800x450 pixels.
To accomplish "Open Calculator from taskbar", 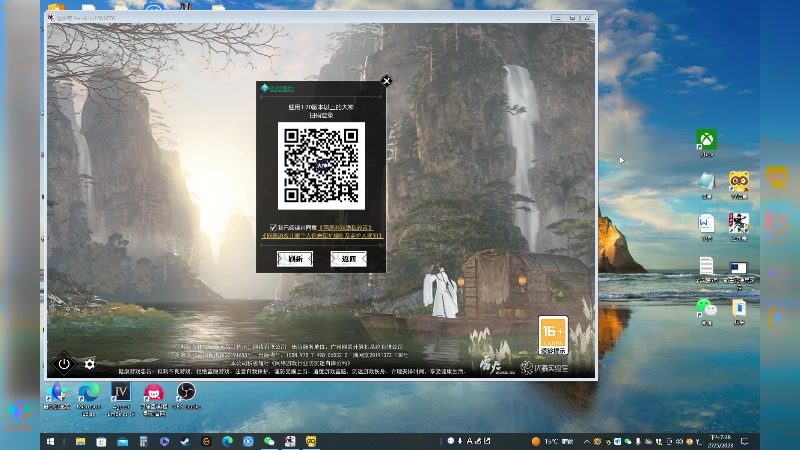I will click(x=143, y=441).
